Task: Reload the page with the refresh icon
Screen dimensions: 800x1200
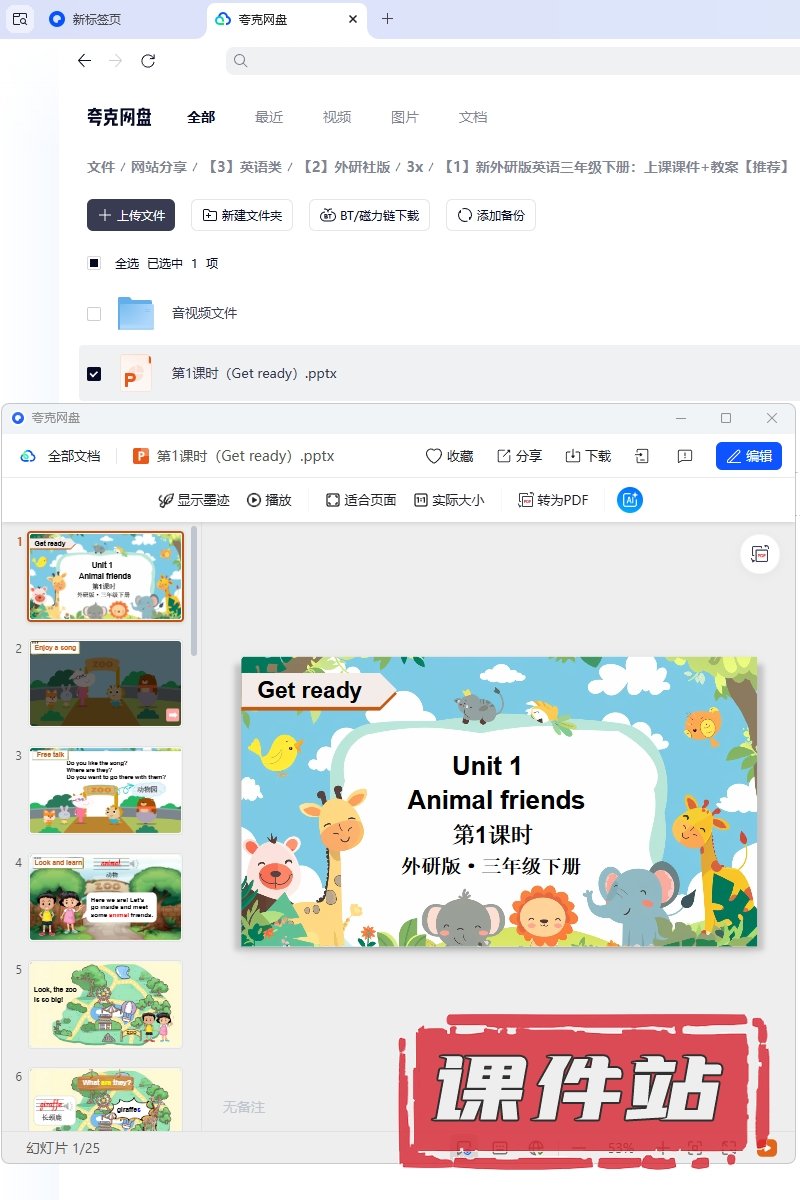Action: pos(148,61)
